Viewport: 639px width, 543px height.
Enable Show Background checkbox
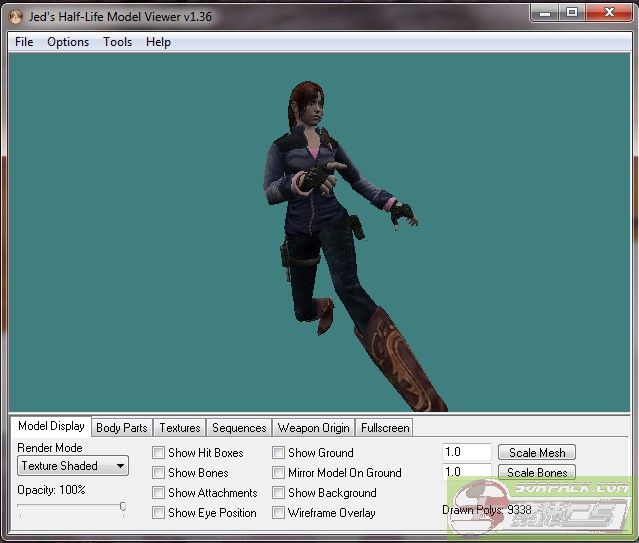tap(278, 493)
